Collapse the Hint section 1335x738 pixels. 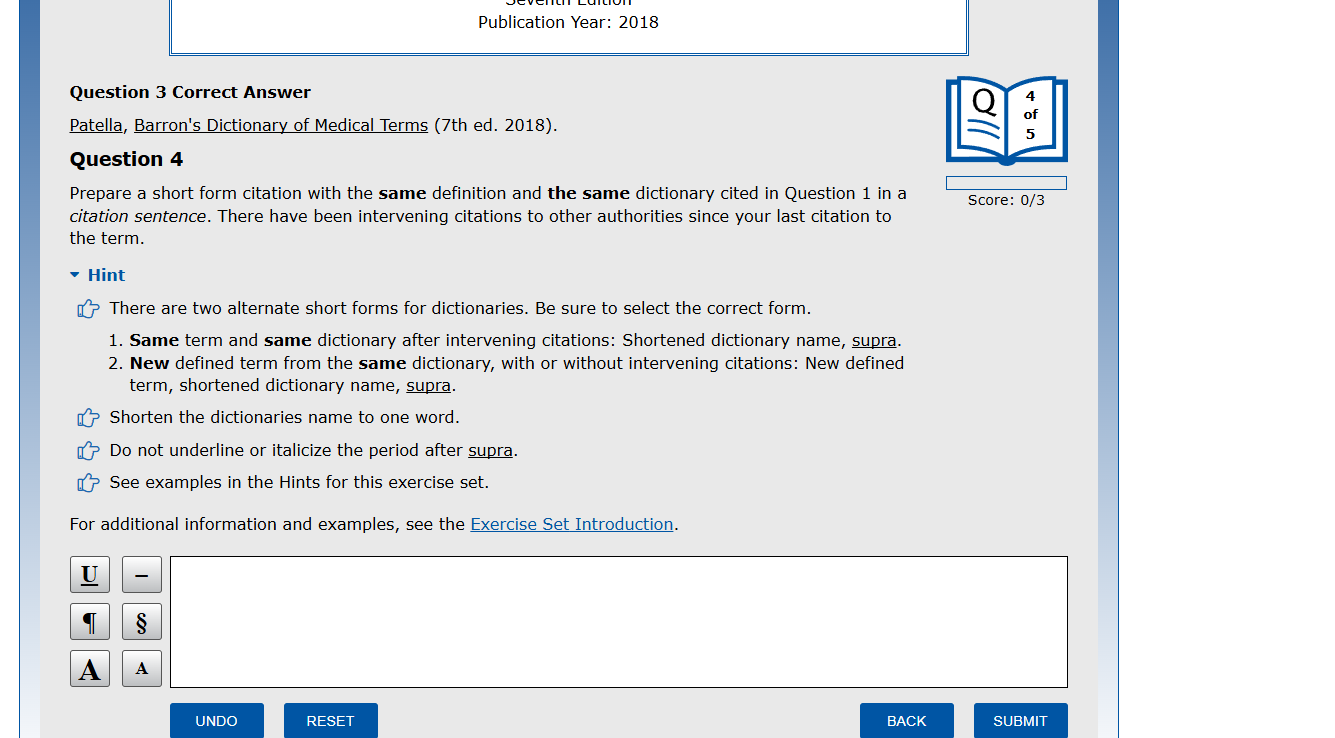tap(97, 274)
